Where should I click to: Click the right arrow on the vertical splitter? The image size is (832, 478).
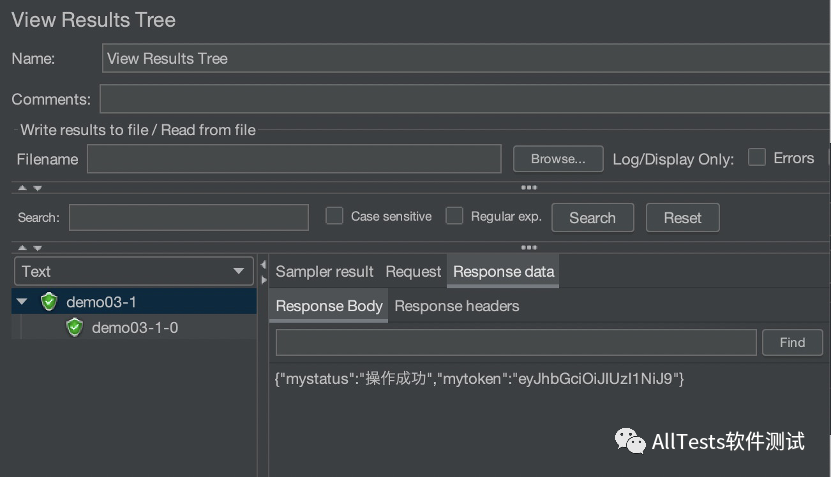(264, 280)
